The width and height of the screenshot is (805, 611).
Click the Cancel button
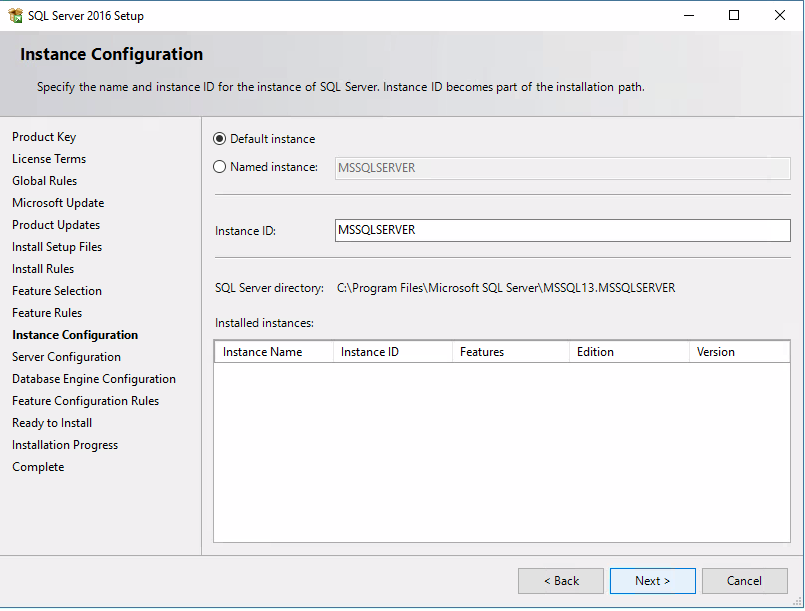(744, 580)
